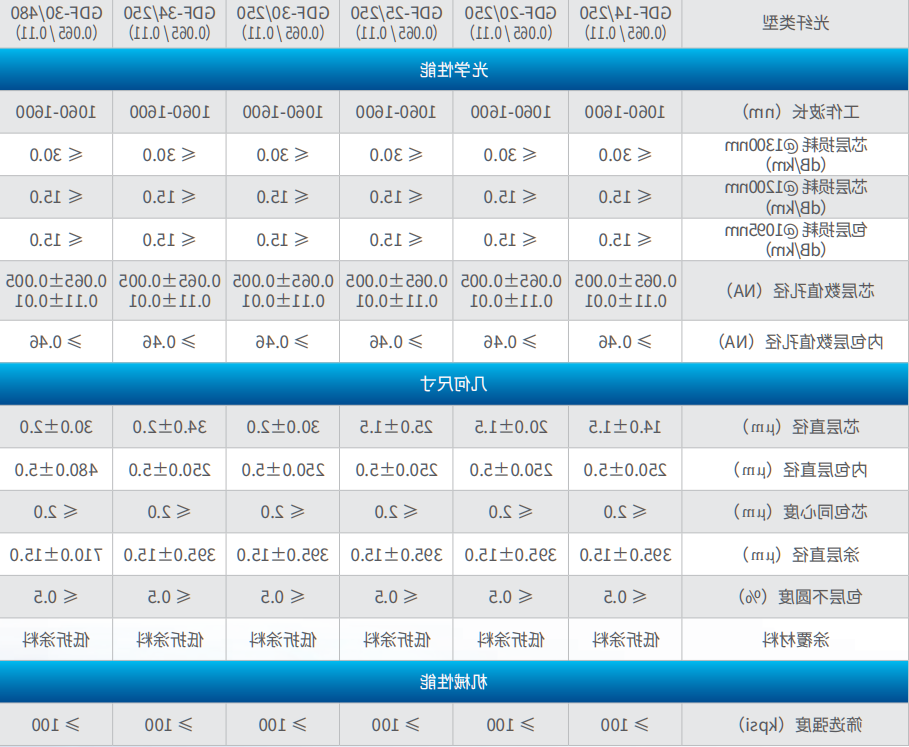Select the GDF-25/250 column header
This screenshot has width=909, height=747.
click(x=397, y=24)
